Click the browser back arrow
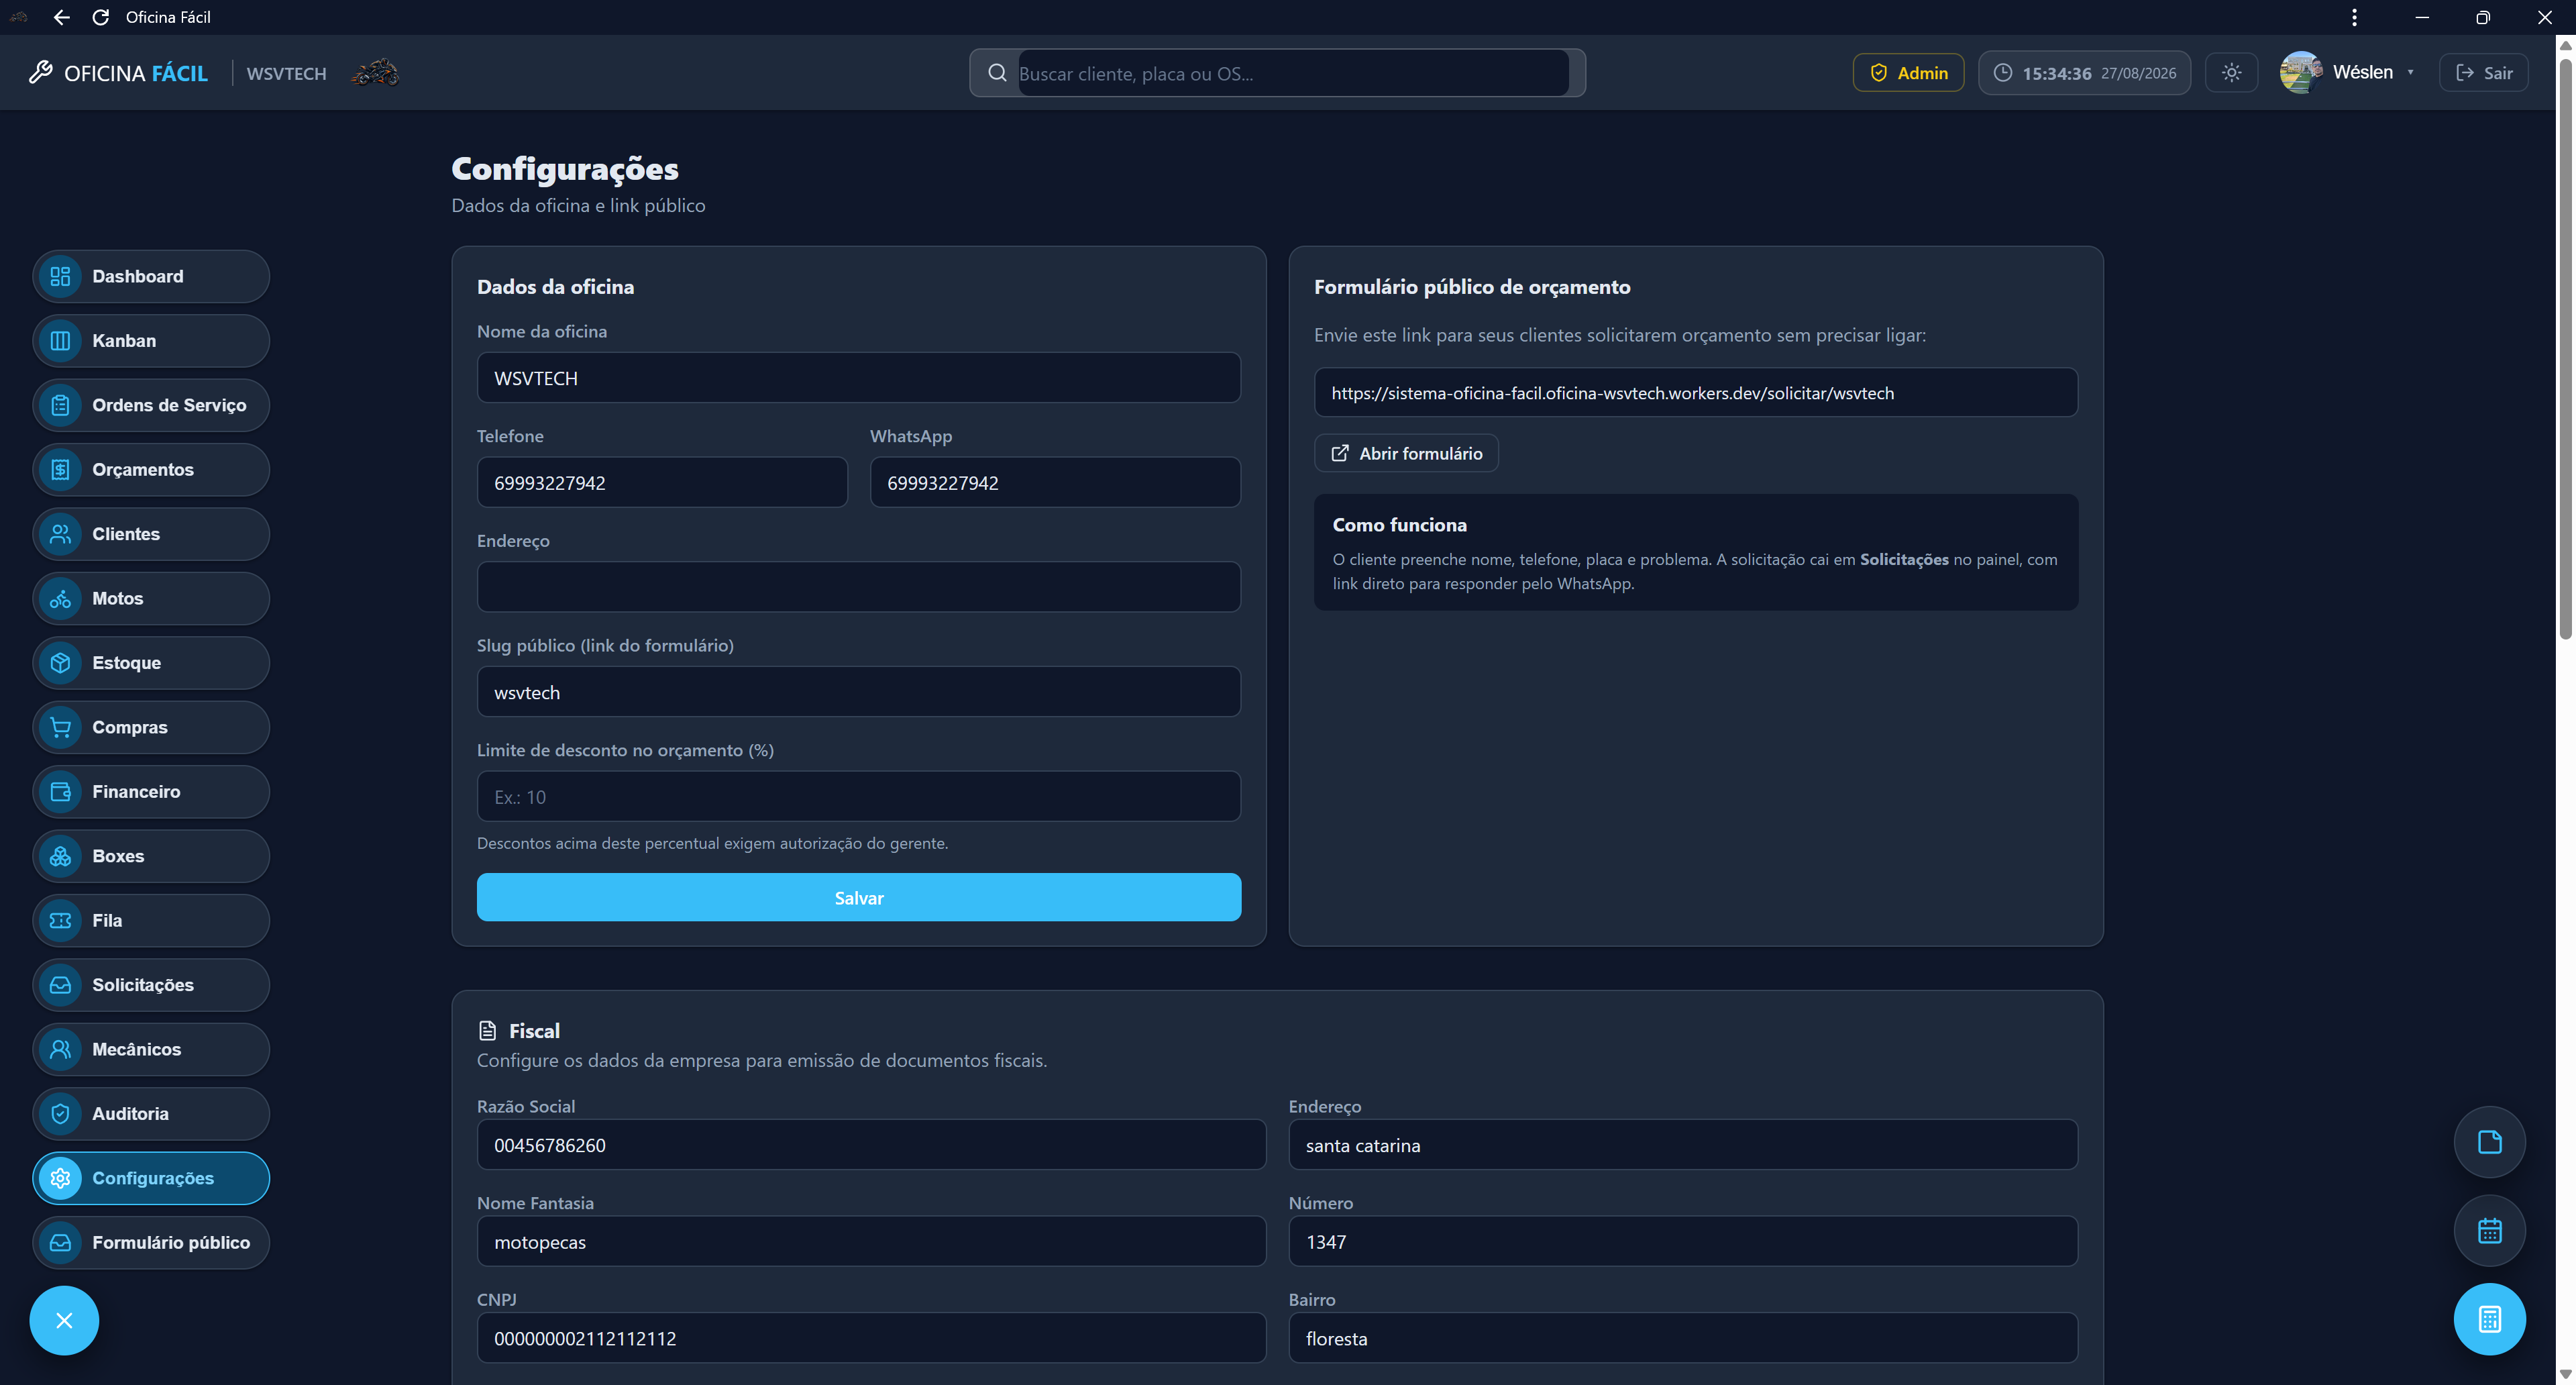Screen dimensions: 2576x1385 (61, 17)
